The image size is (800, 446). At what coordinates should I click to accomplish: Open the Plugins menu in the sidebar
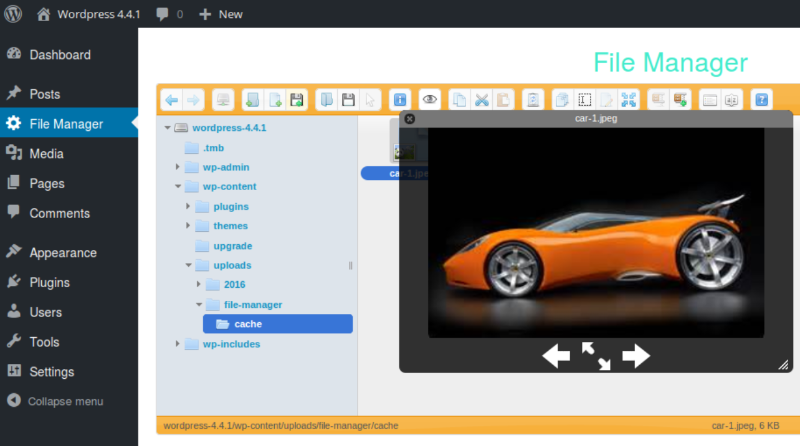(x=49, y=282)
